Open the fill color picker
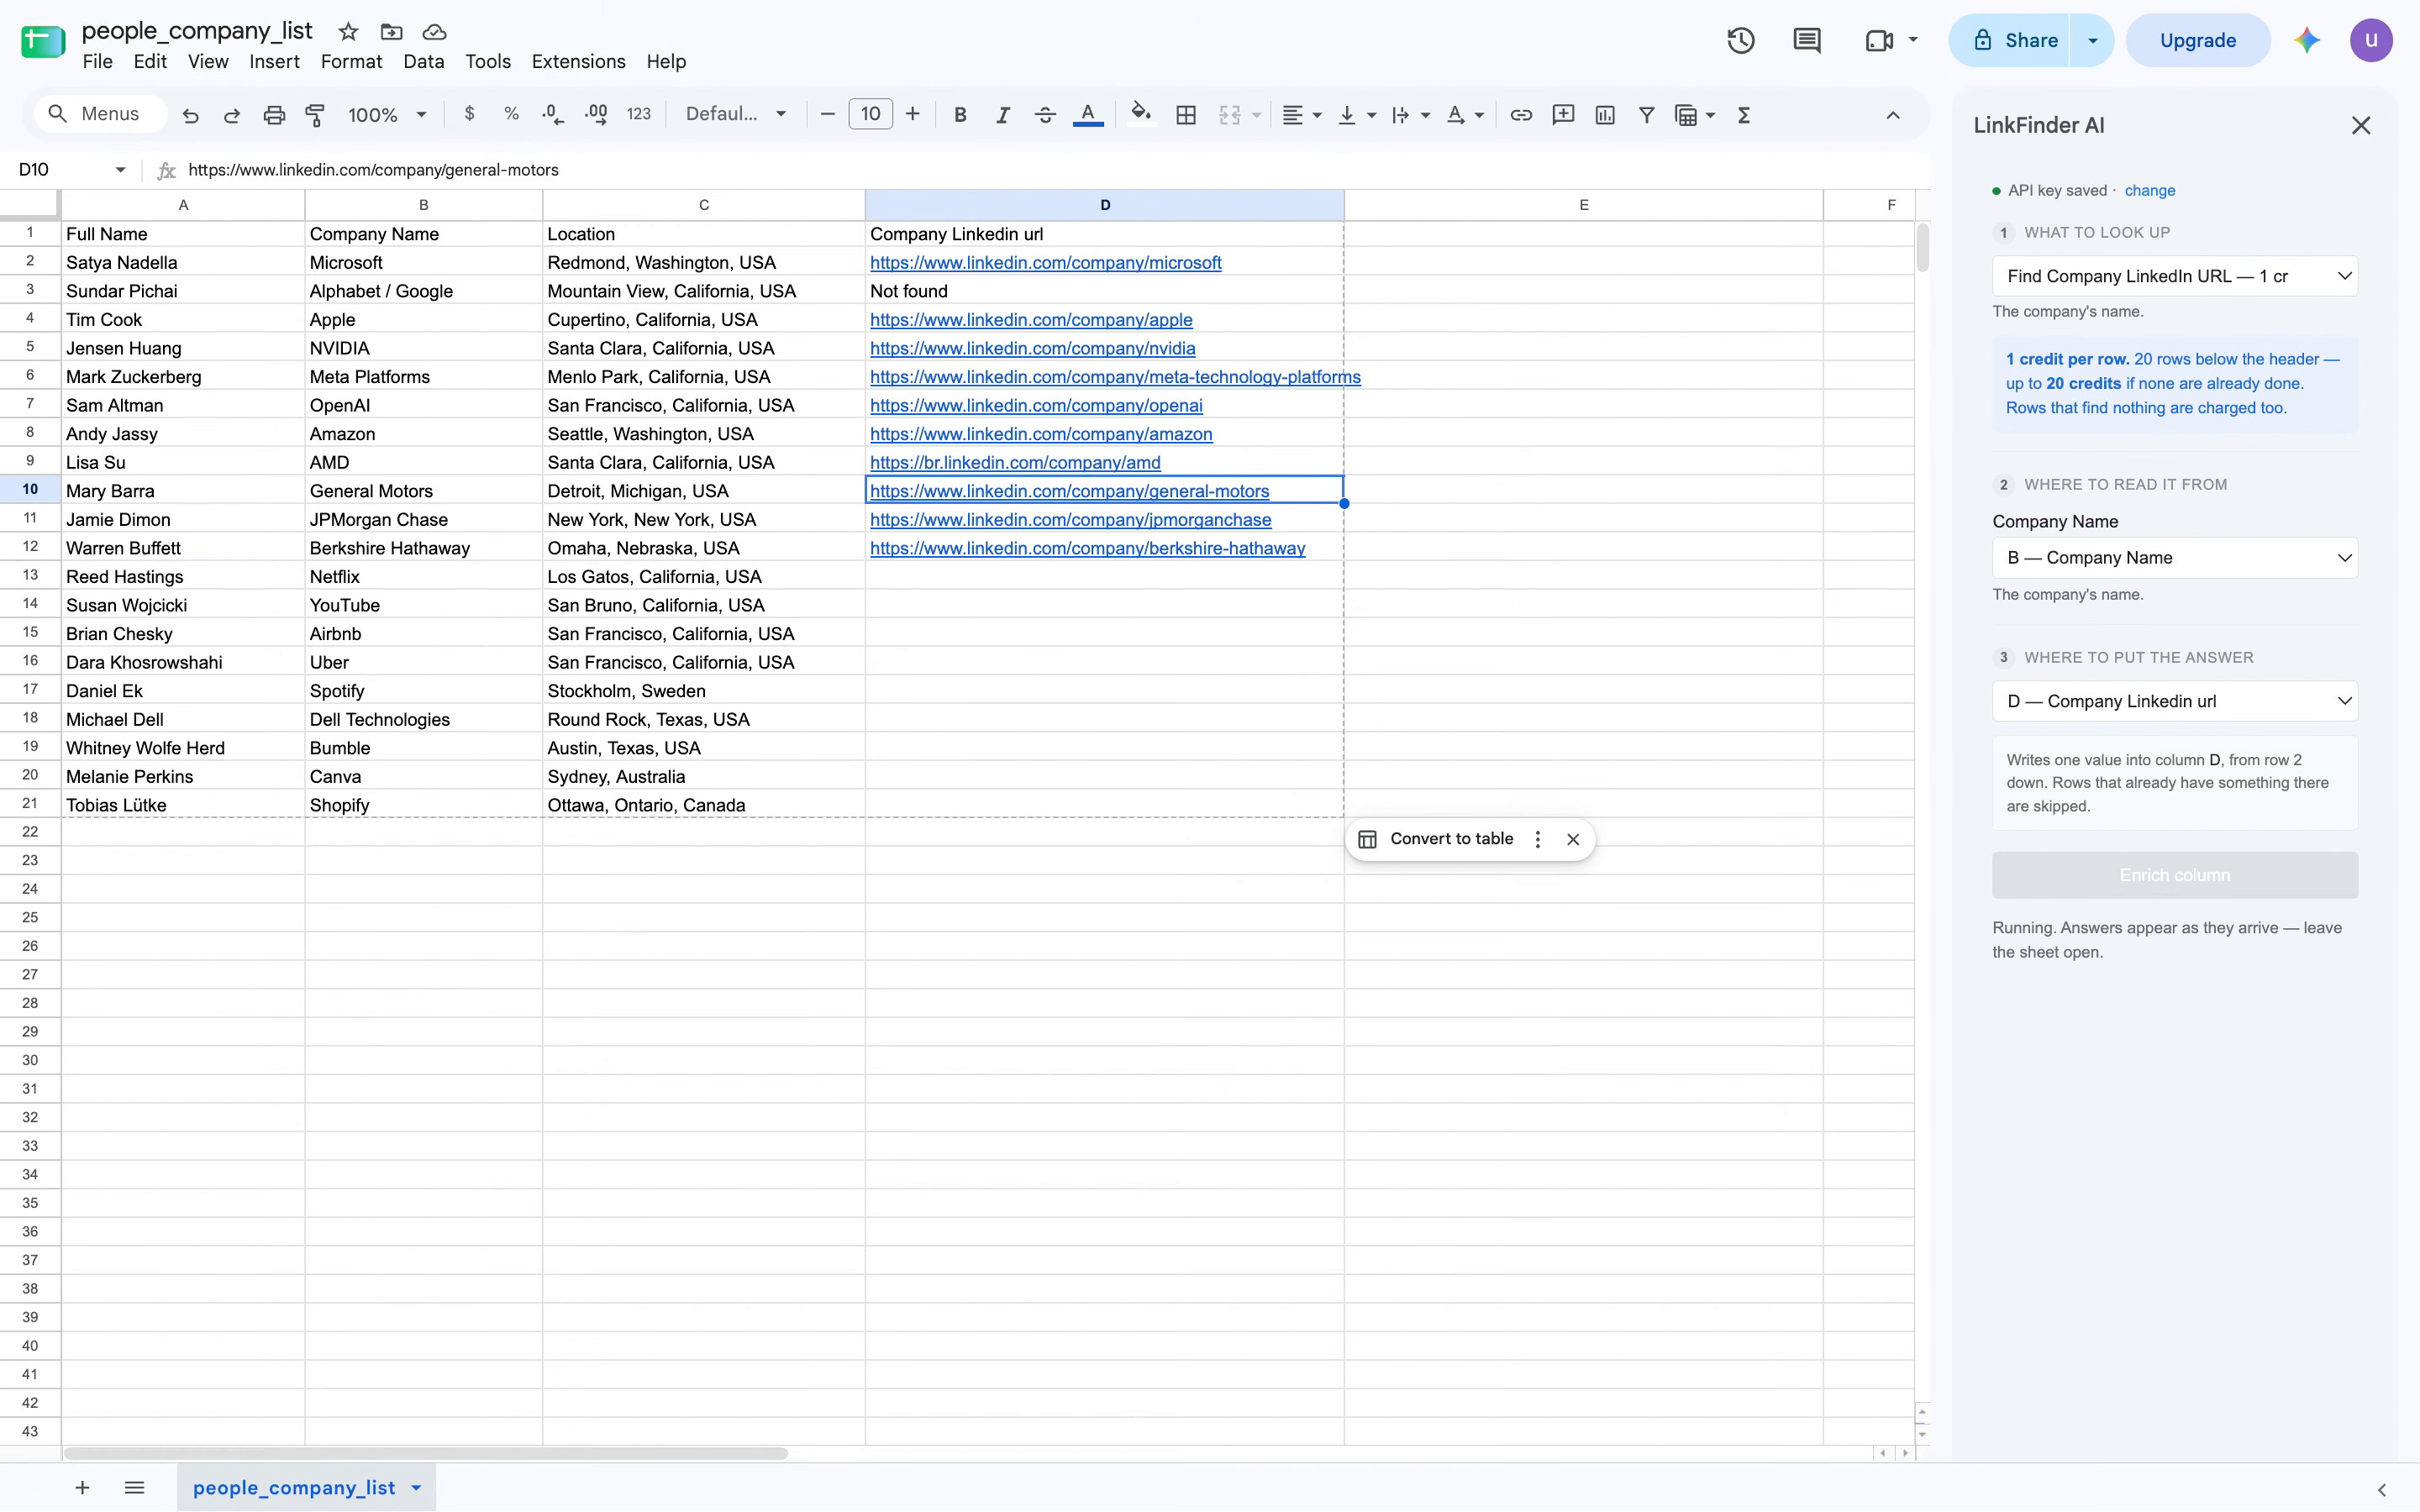 (1141, 114)
